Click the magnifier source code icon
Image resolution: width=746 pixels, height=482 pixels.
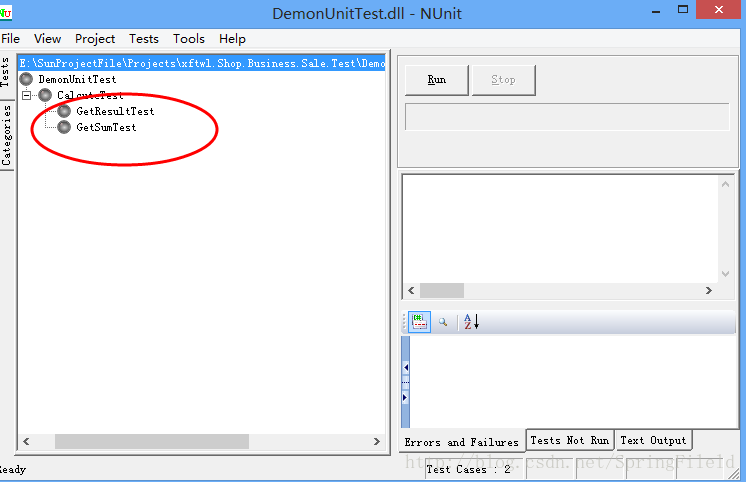pyautogui.click(x=443, y=322)
